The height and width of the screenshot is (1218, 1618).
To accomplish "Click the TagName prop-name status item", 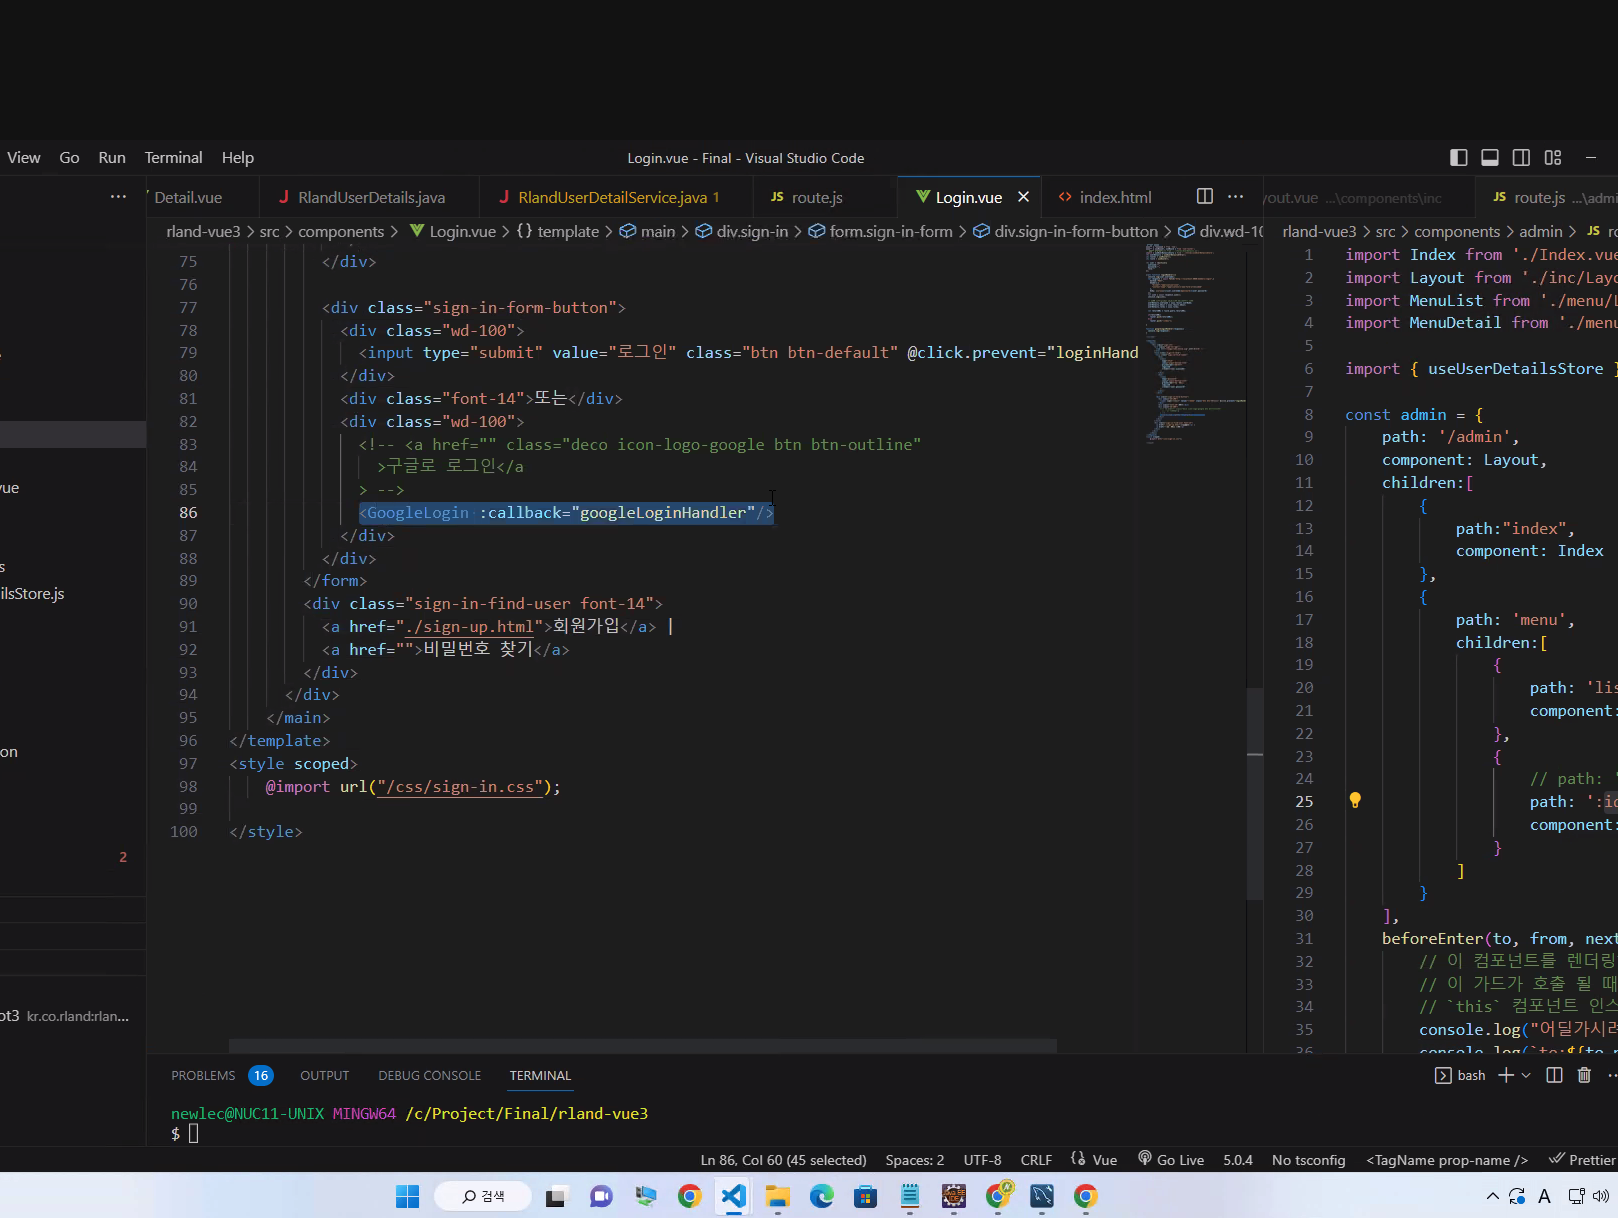I will tap(1447, 1160).
